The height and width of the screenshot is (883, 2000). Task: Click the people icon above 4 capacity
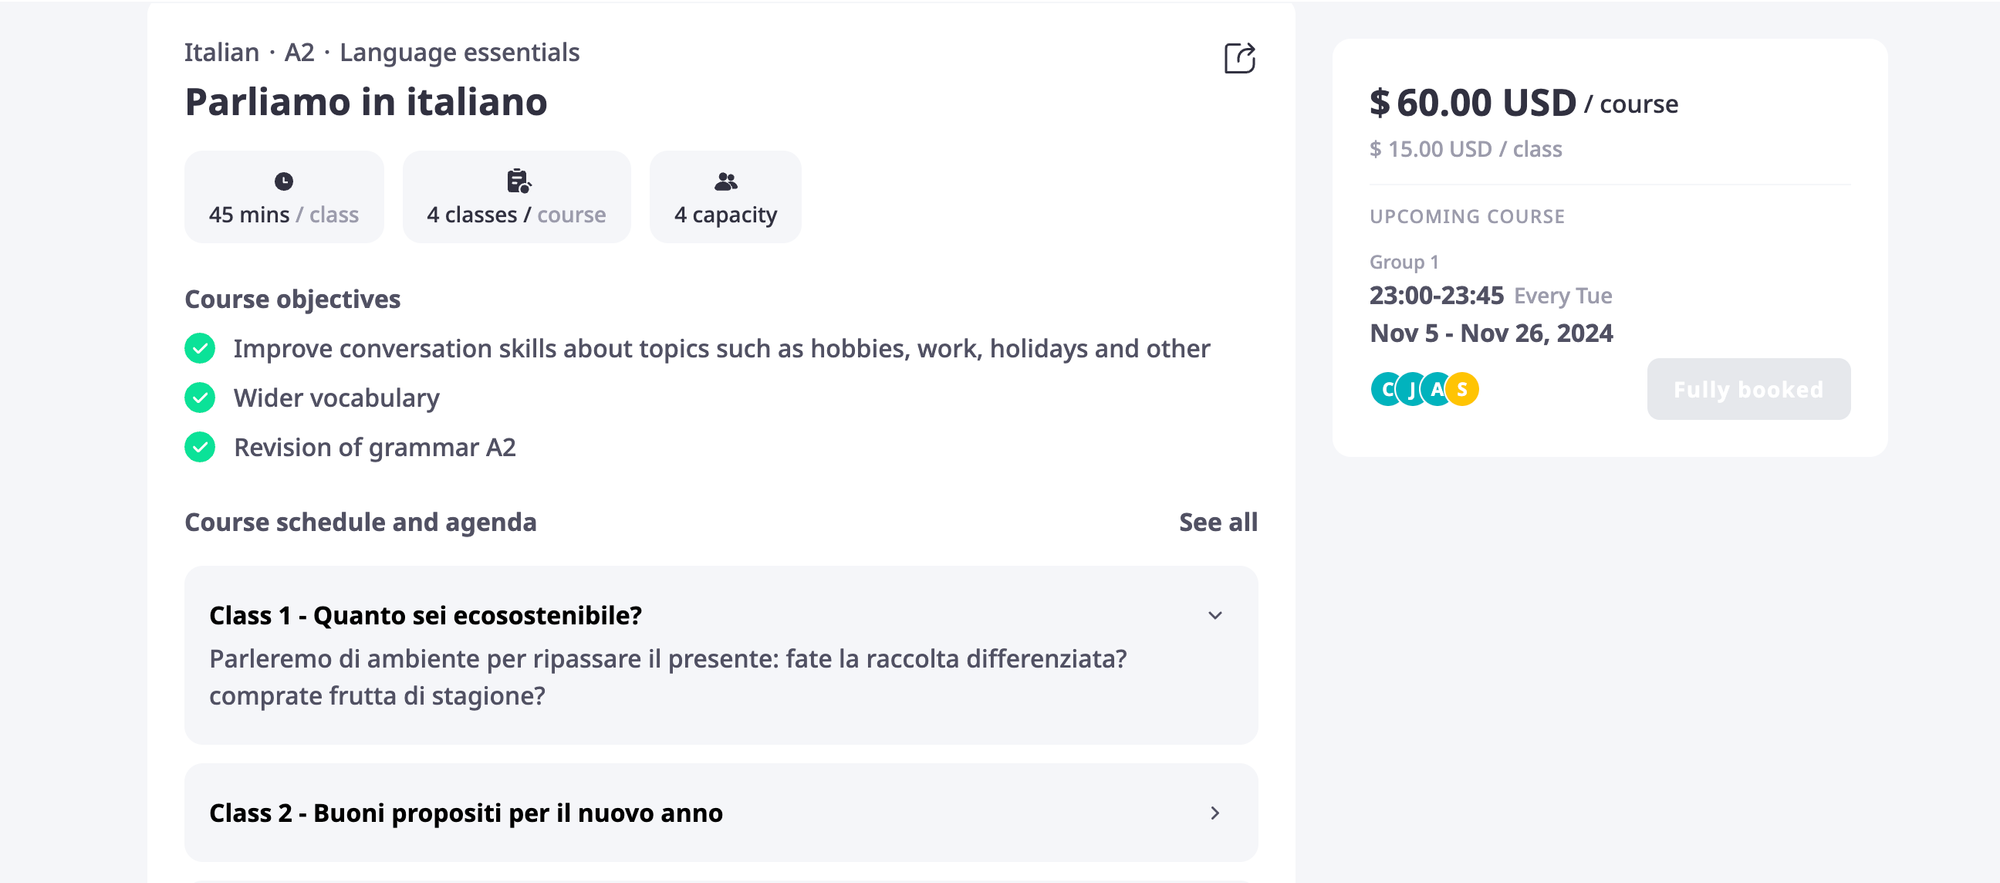726,181
